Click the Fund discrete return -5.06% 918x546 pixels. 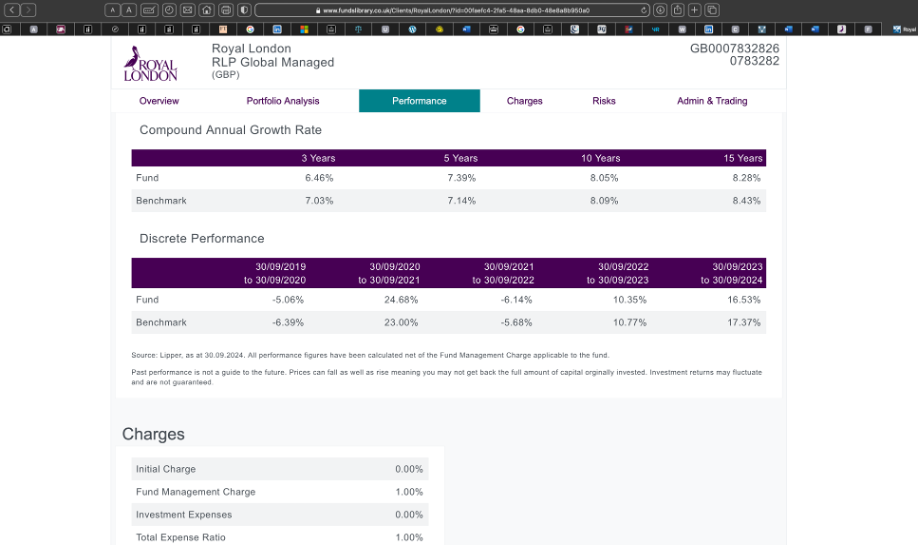[x=288, y=300]
